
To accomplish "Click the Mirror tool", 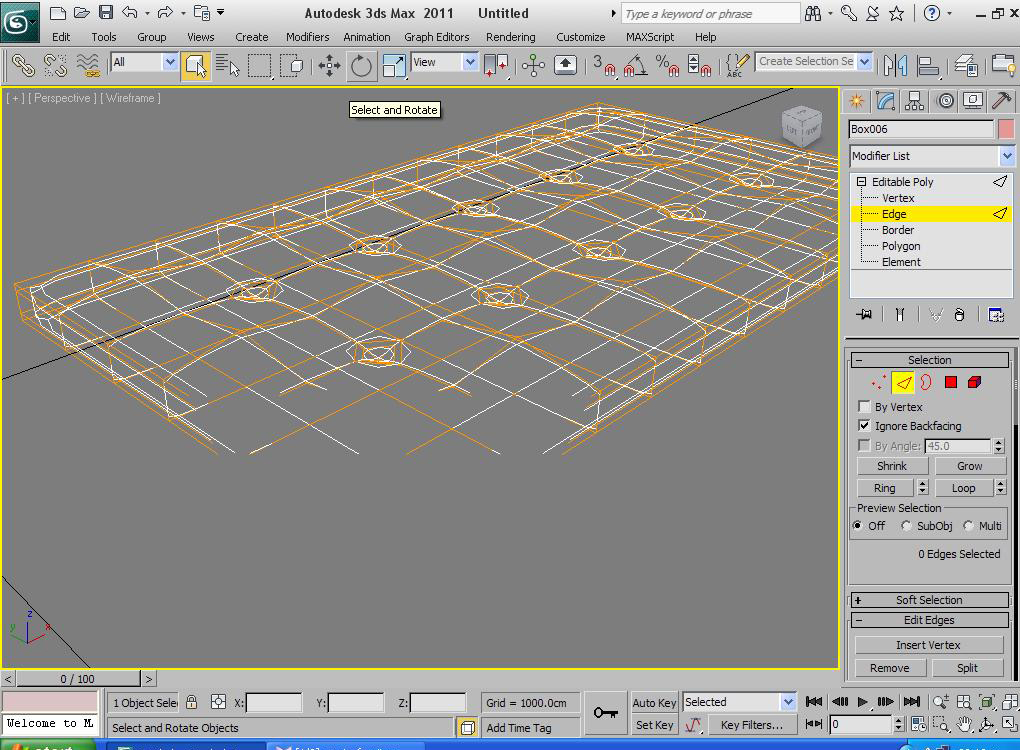I will (895, 65).
